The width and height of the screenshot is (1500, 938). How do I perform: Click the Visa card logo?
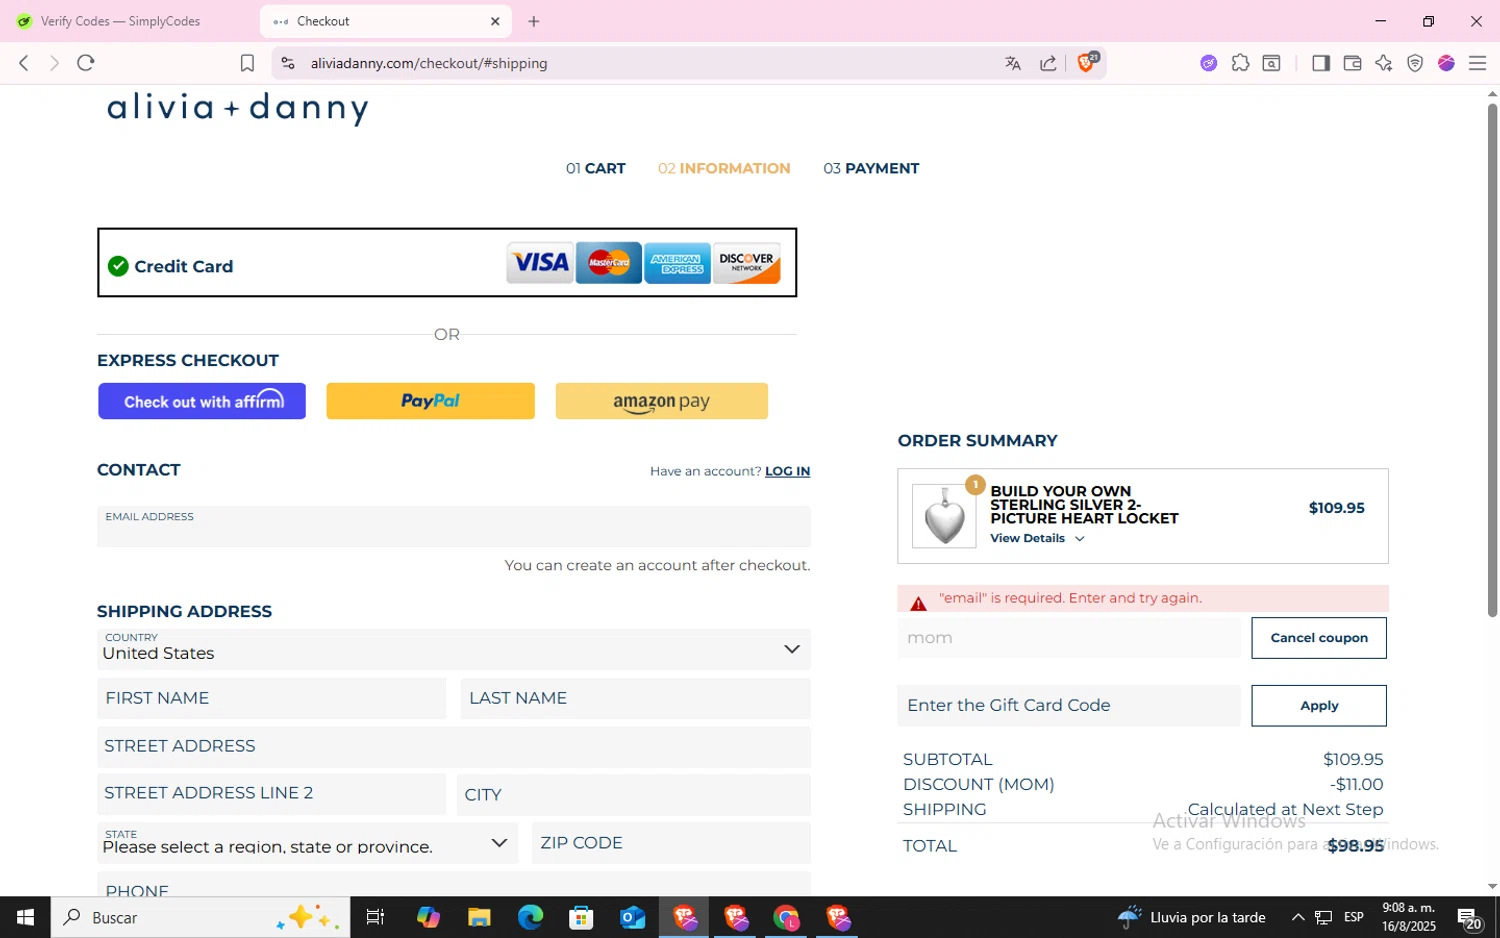click(539, 263)
